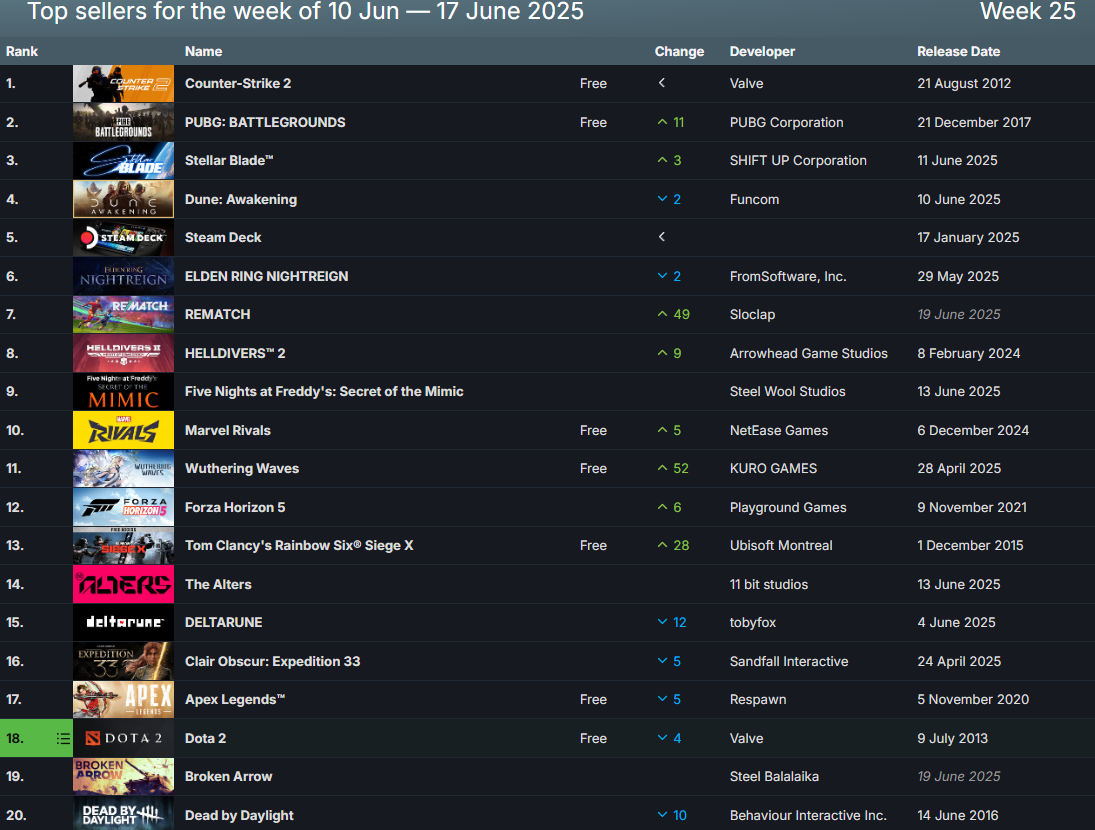Open ELDEN RING NIGHTREIGN title link

pyautogui.click(x=266, y=276)
